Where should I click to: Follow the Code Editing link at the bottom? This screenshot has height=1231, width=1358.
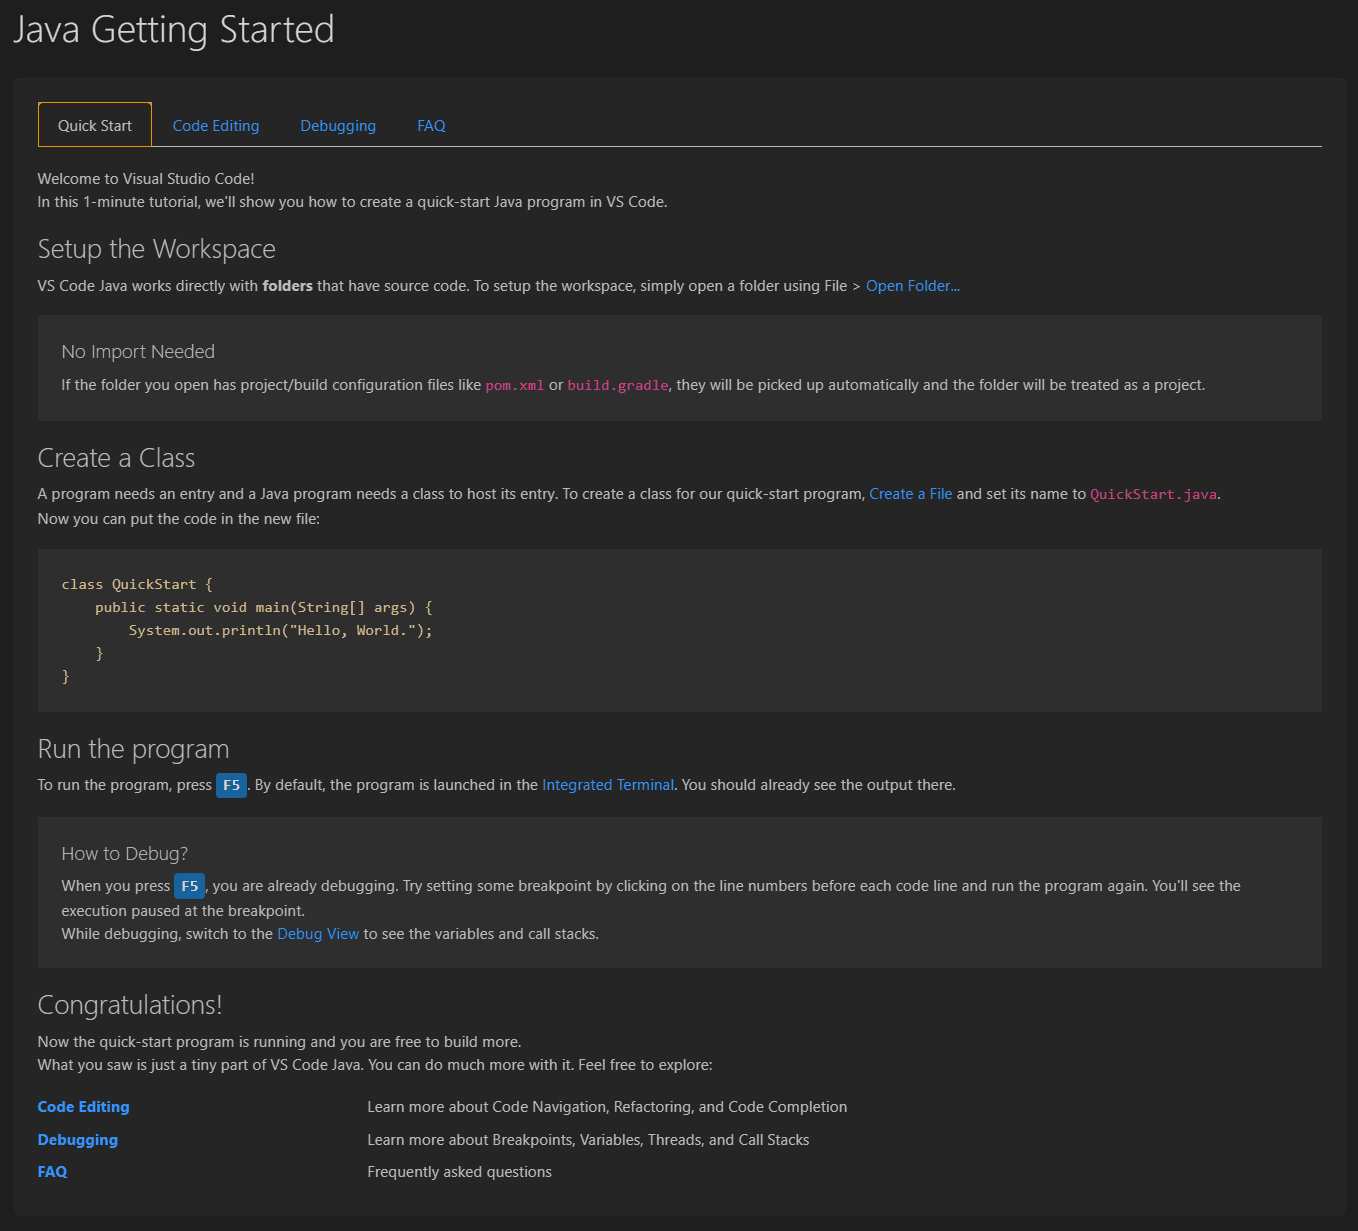83,1107
